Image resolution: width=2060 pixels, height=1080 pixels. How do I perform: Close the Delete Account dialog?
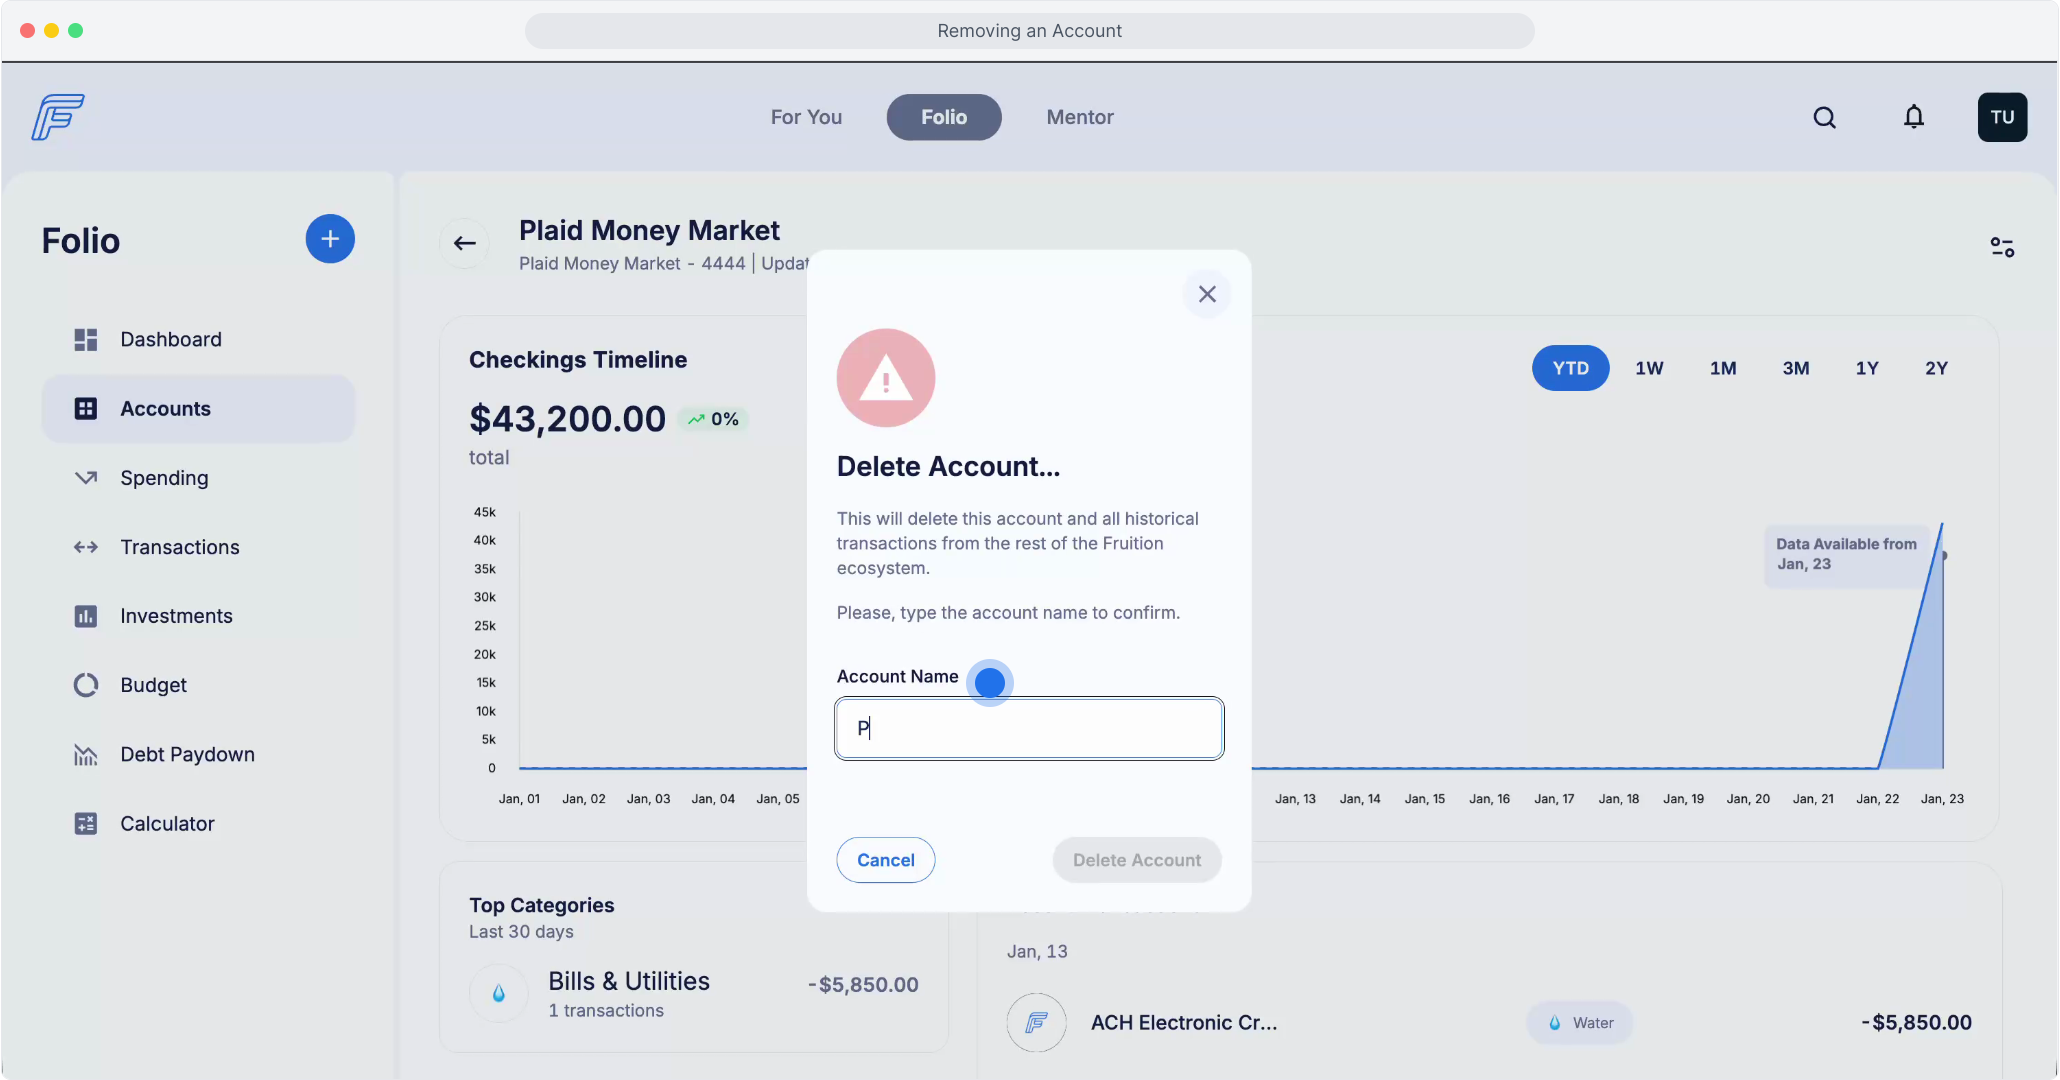point(1207,294)
